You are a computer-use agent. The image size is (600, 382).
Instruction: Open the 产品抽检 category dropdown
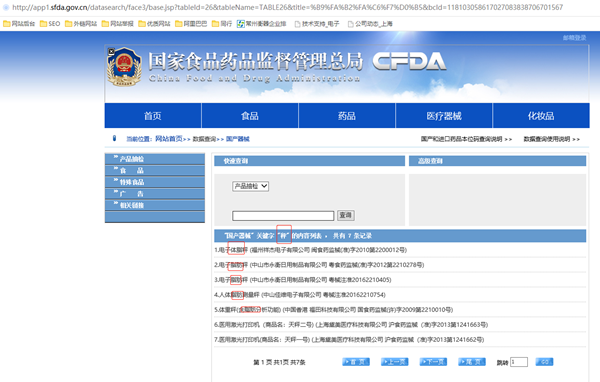pyautogui.click(x=250, y=186)
